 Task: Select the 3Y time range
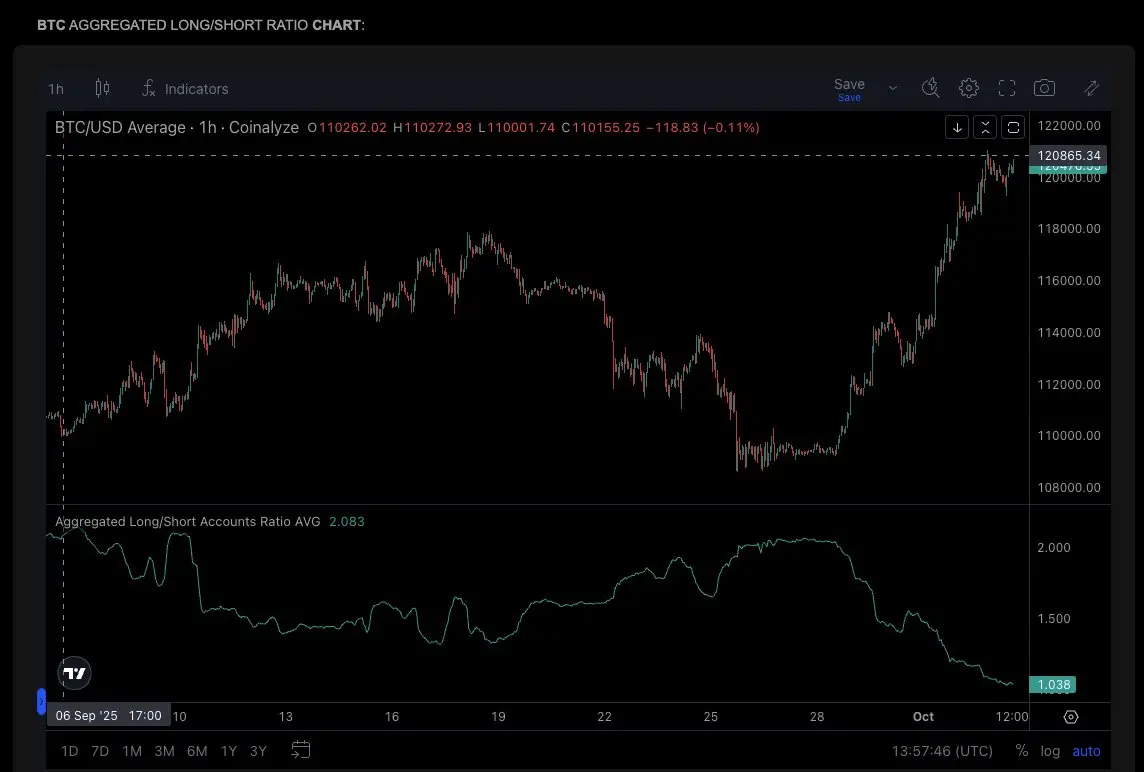tap(258, 751)
